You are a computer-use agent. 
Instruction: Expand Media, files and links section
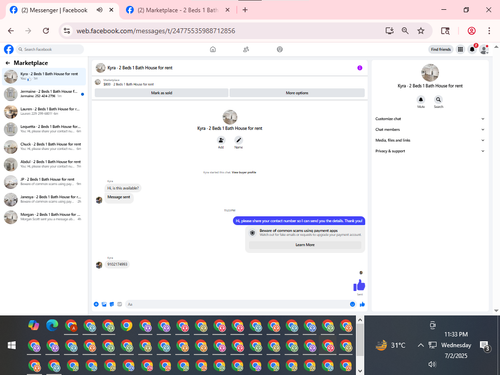tap(430, 140)
